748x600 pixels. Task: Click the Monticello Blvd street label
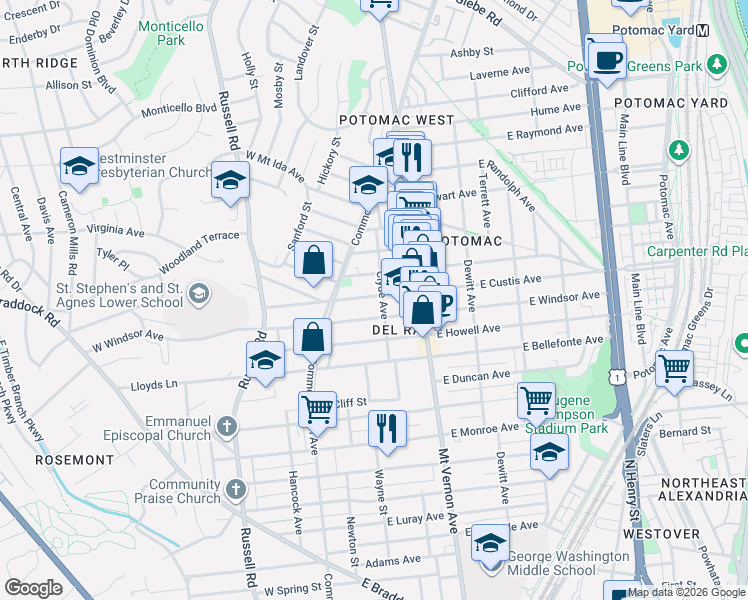pos(179,110)
